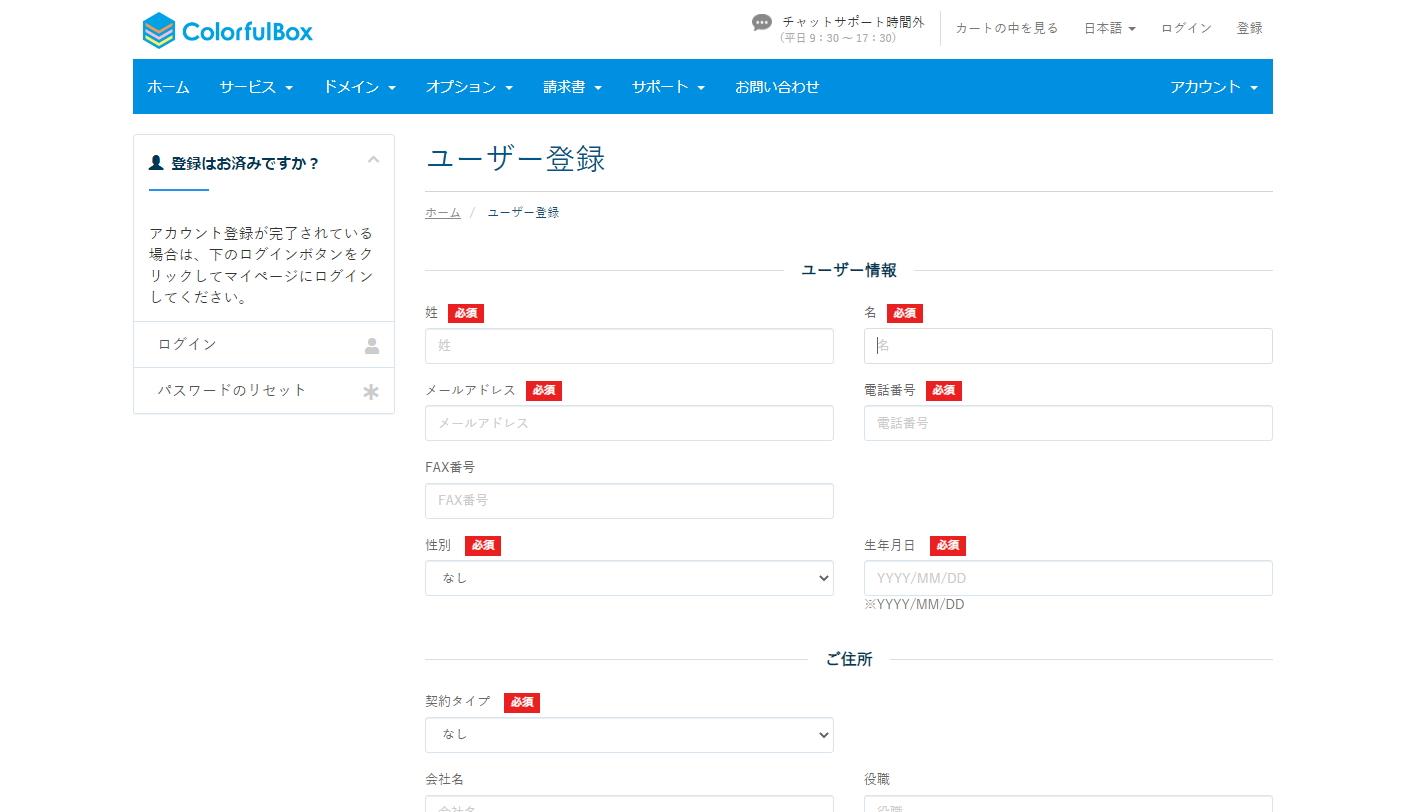The image size is (1411, 812).
Task: Click the ホーム breadcrumb link
Action: (443, 213)
